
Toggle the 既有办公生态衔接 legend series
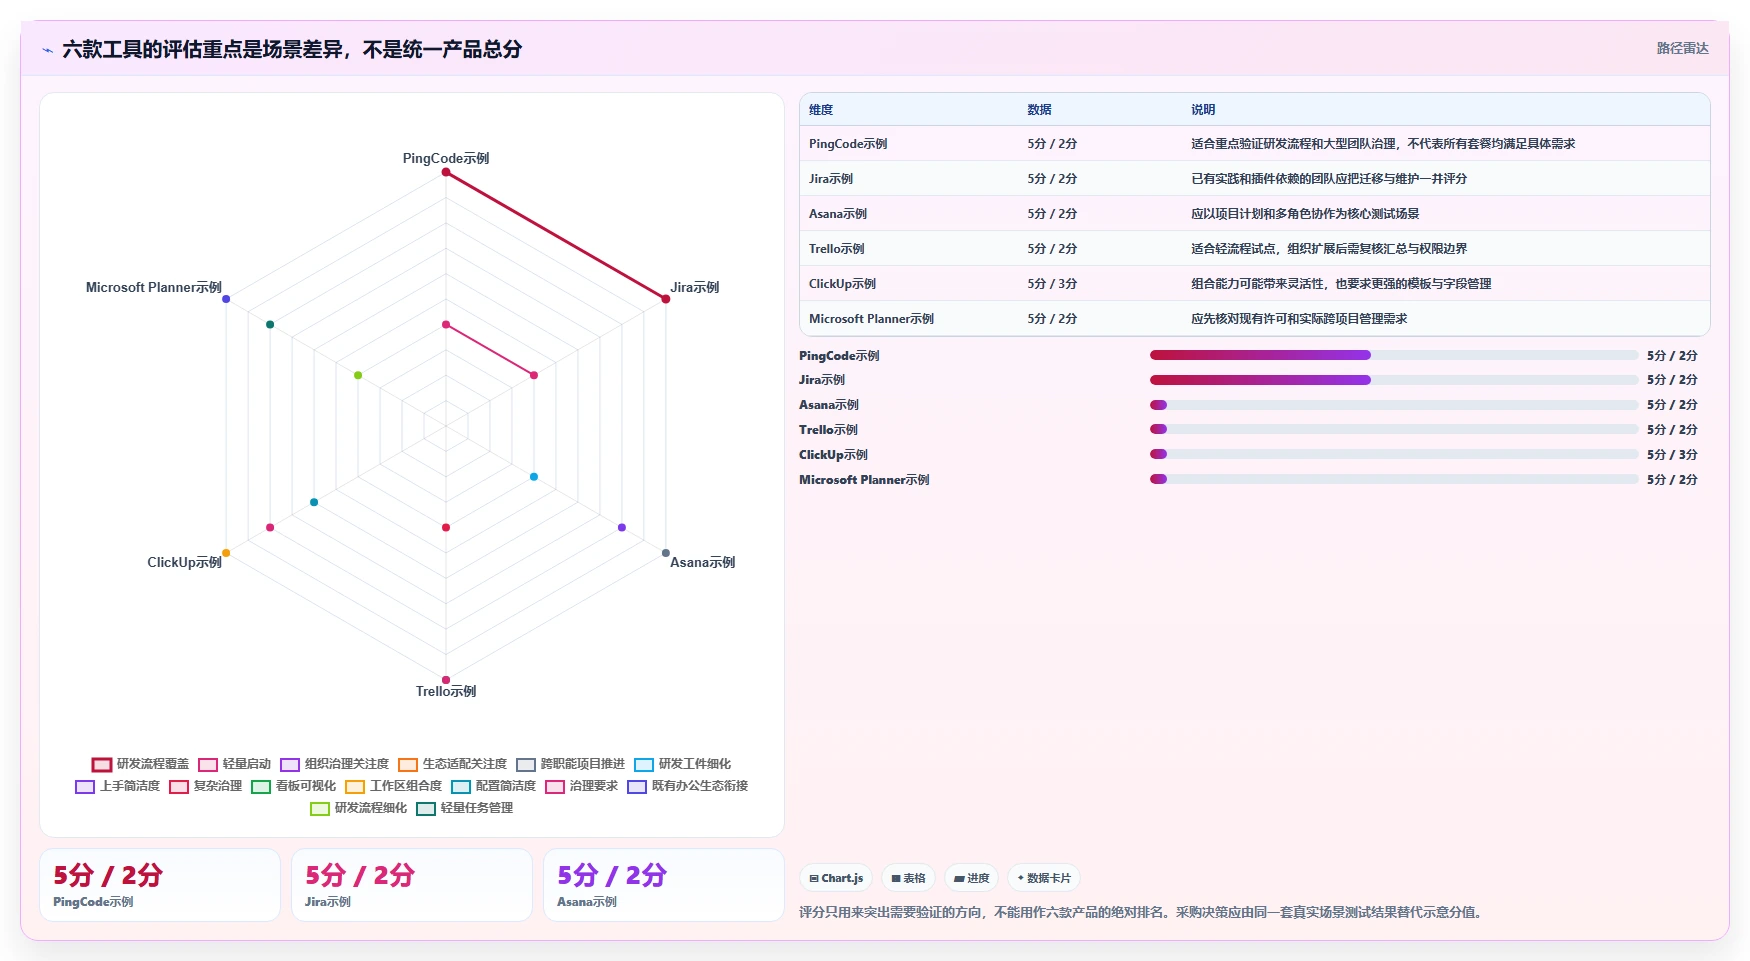coord(688,786)
